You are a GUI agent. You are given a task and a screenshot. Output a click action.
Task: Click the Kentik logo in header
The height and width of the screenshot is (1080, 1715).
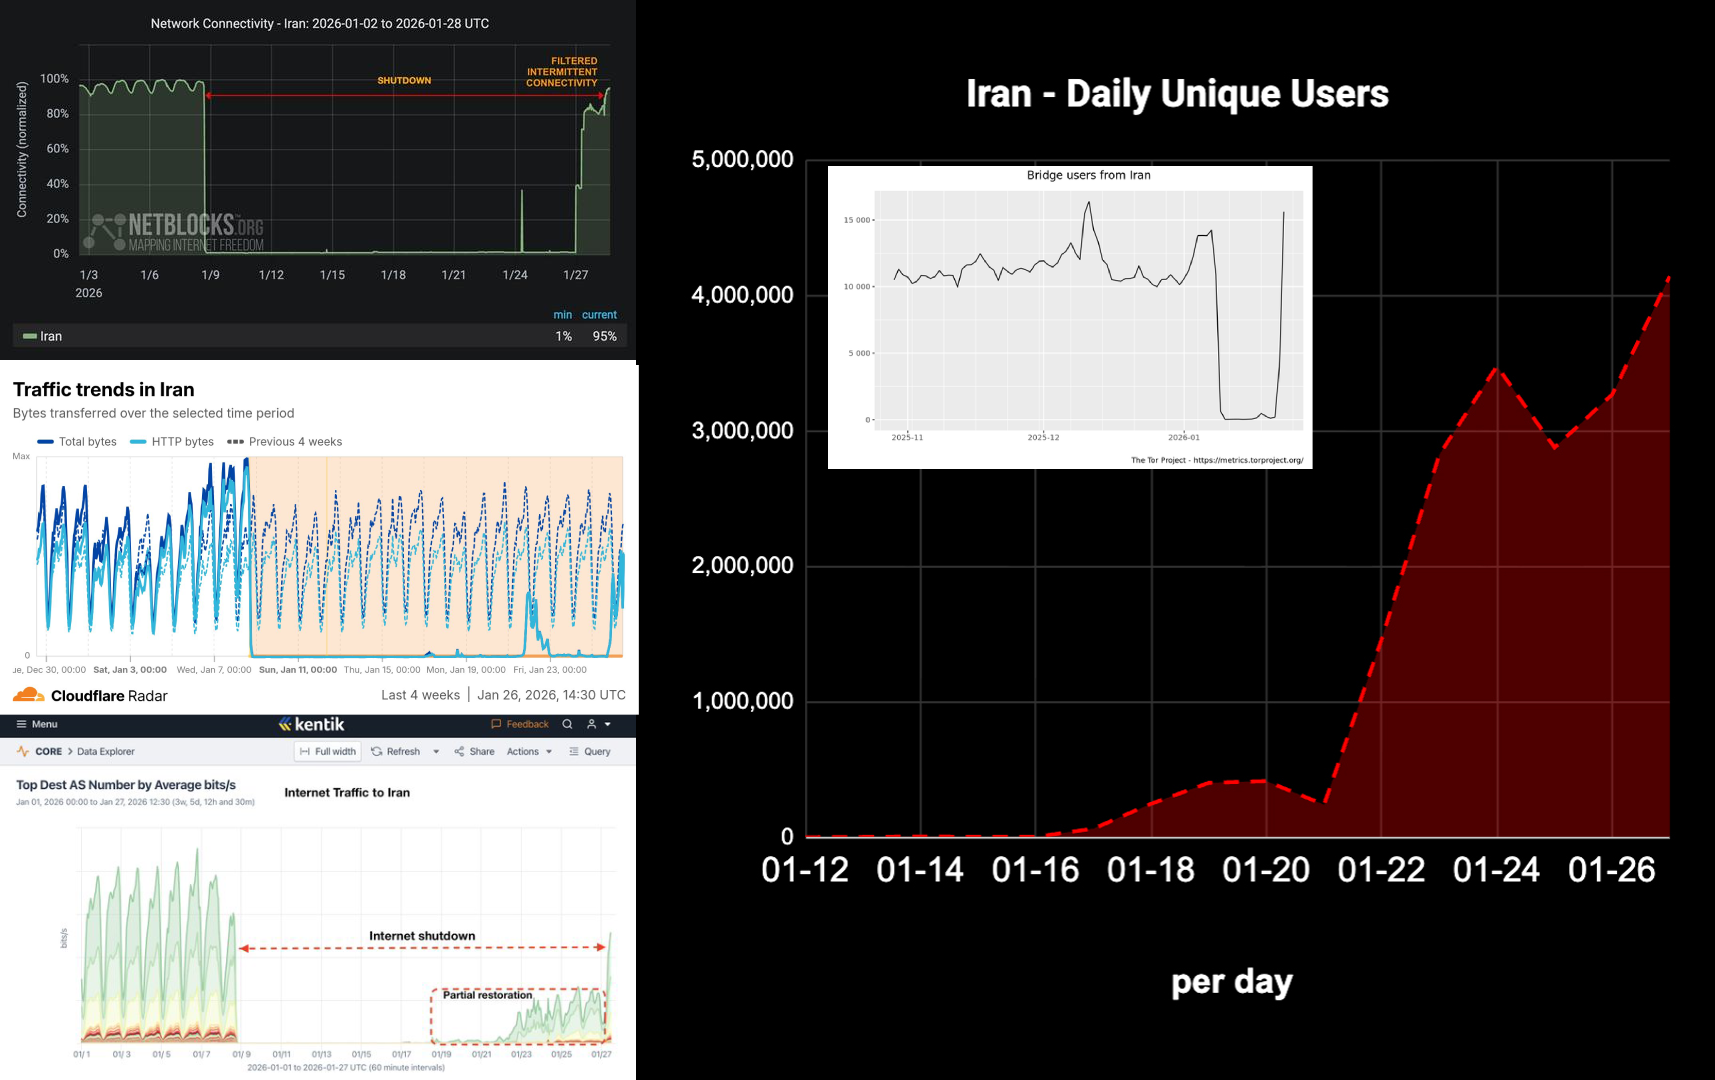tap(311, 724)
